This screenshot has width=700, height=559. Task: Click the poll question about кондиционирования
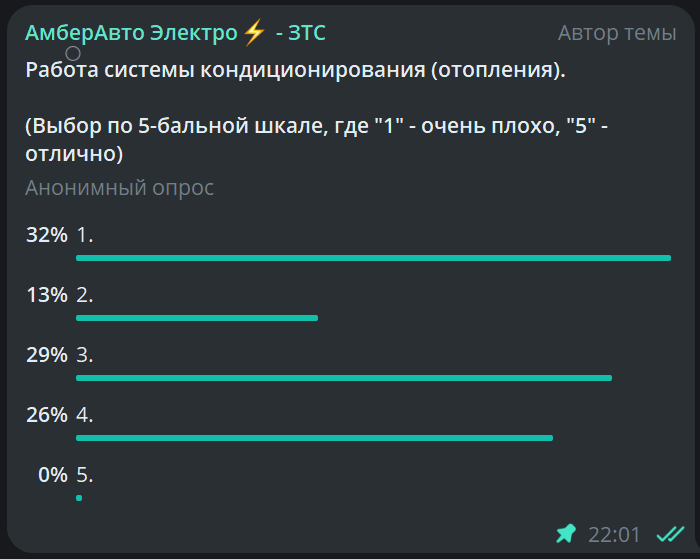tap(296, 70)
